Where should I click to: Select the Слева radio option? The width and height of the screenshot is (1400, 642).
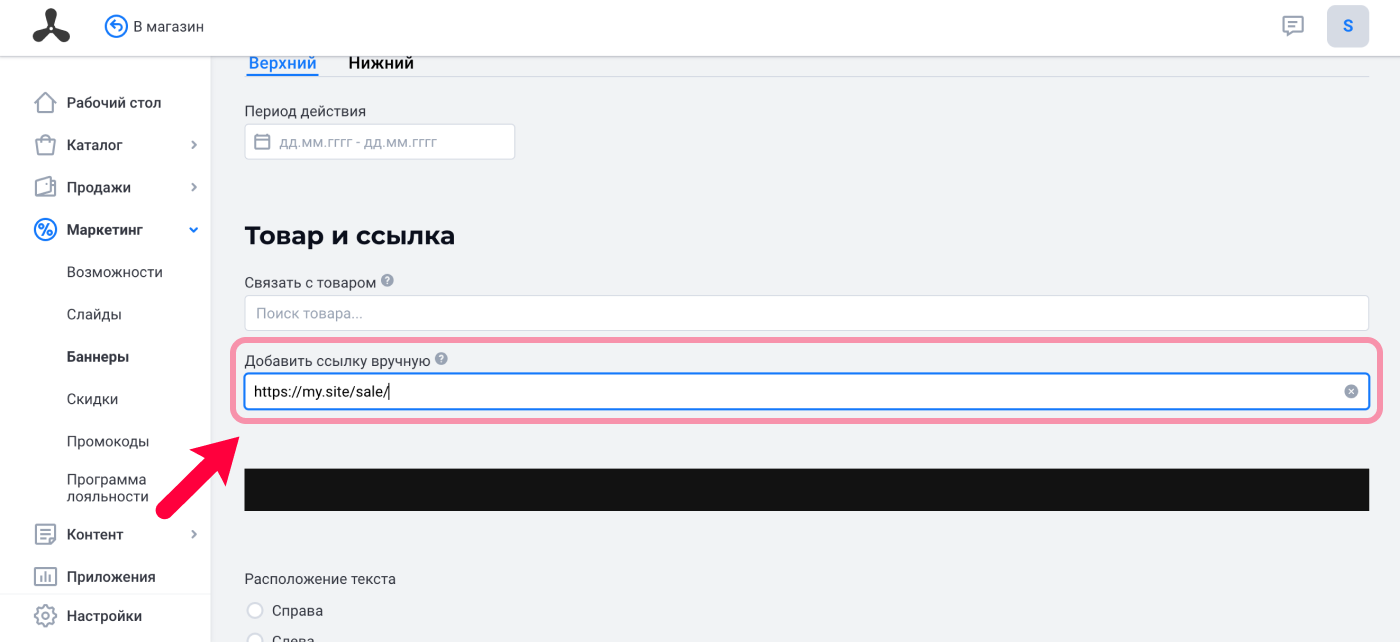point(255,638)
